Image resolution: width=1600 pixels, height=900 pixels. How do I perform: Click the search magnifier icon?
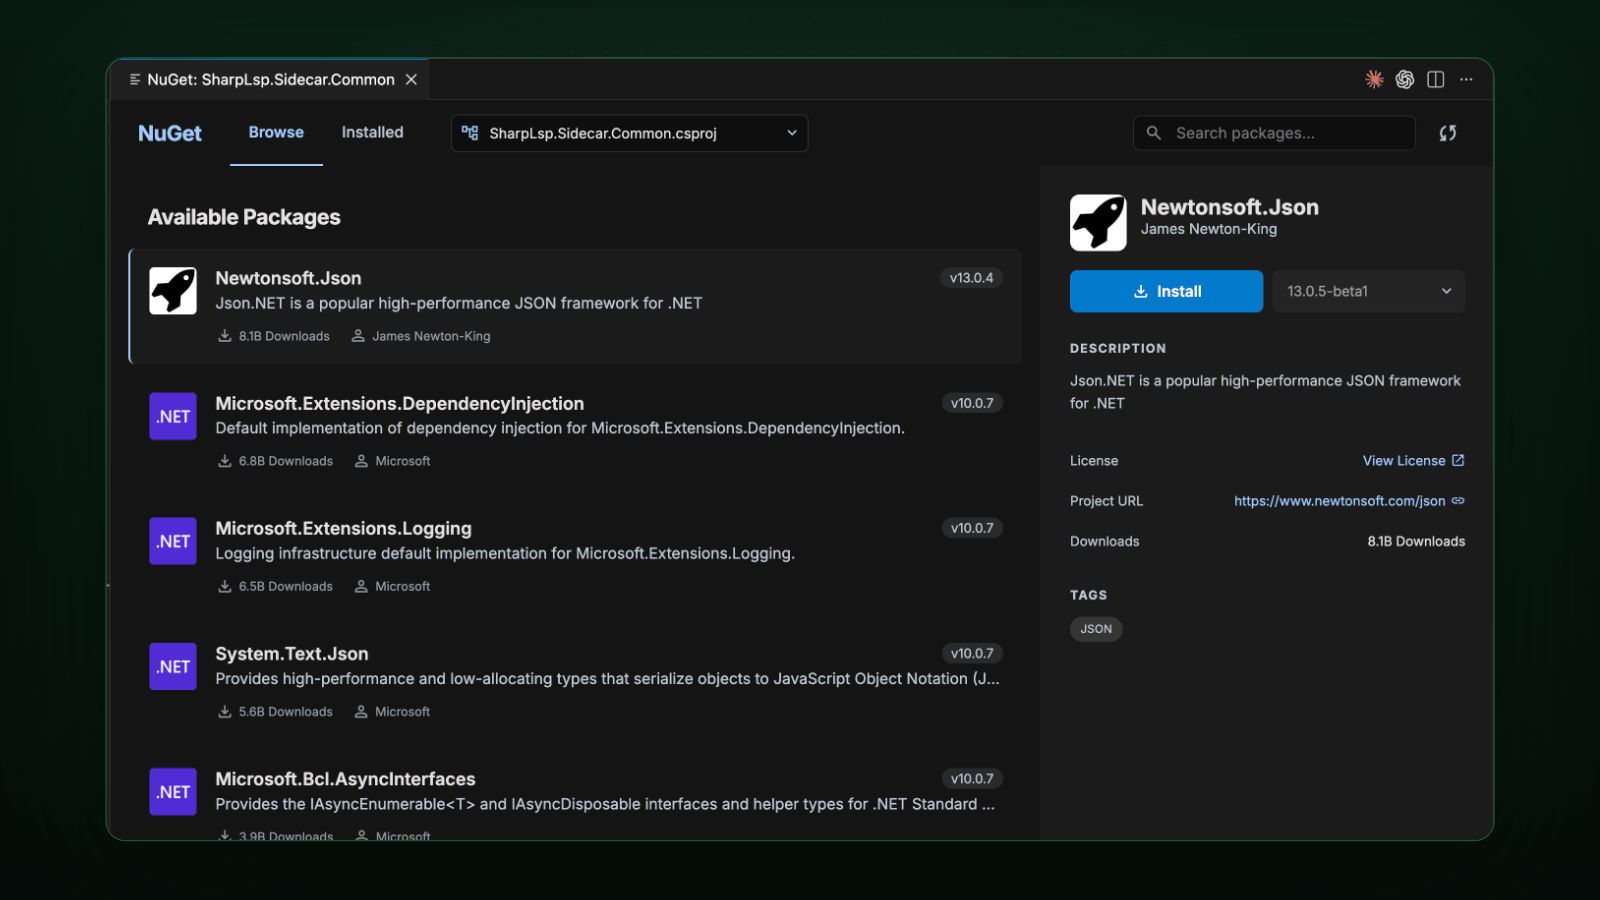1154,133
